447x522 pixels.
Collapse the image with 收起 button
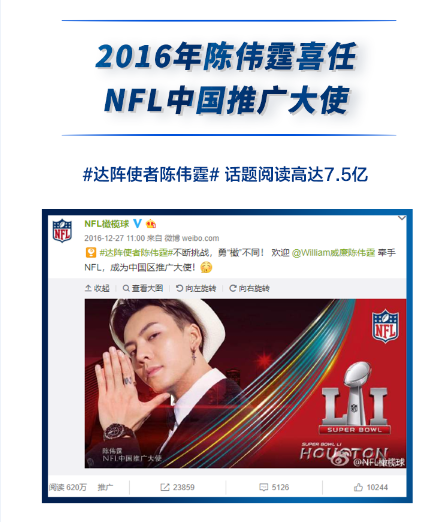point(97,288)
